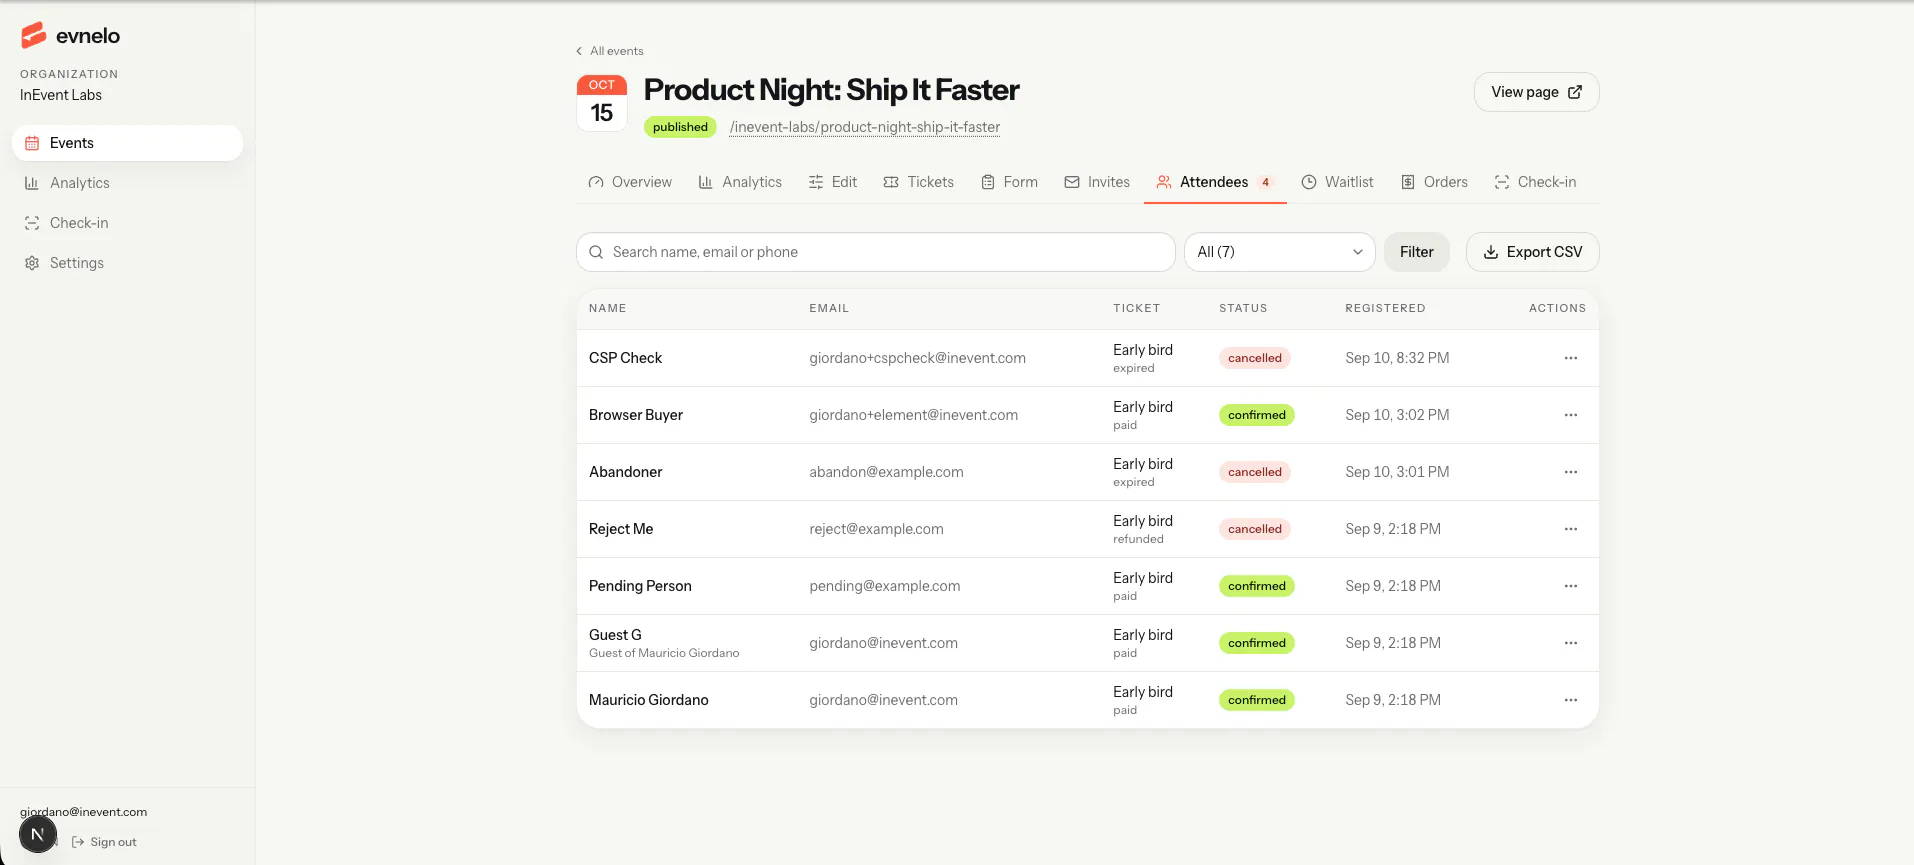Screen dimensions: 1914x865
Task: Switch to the event Analytics tab
Action: [x=740, y=182]
